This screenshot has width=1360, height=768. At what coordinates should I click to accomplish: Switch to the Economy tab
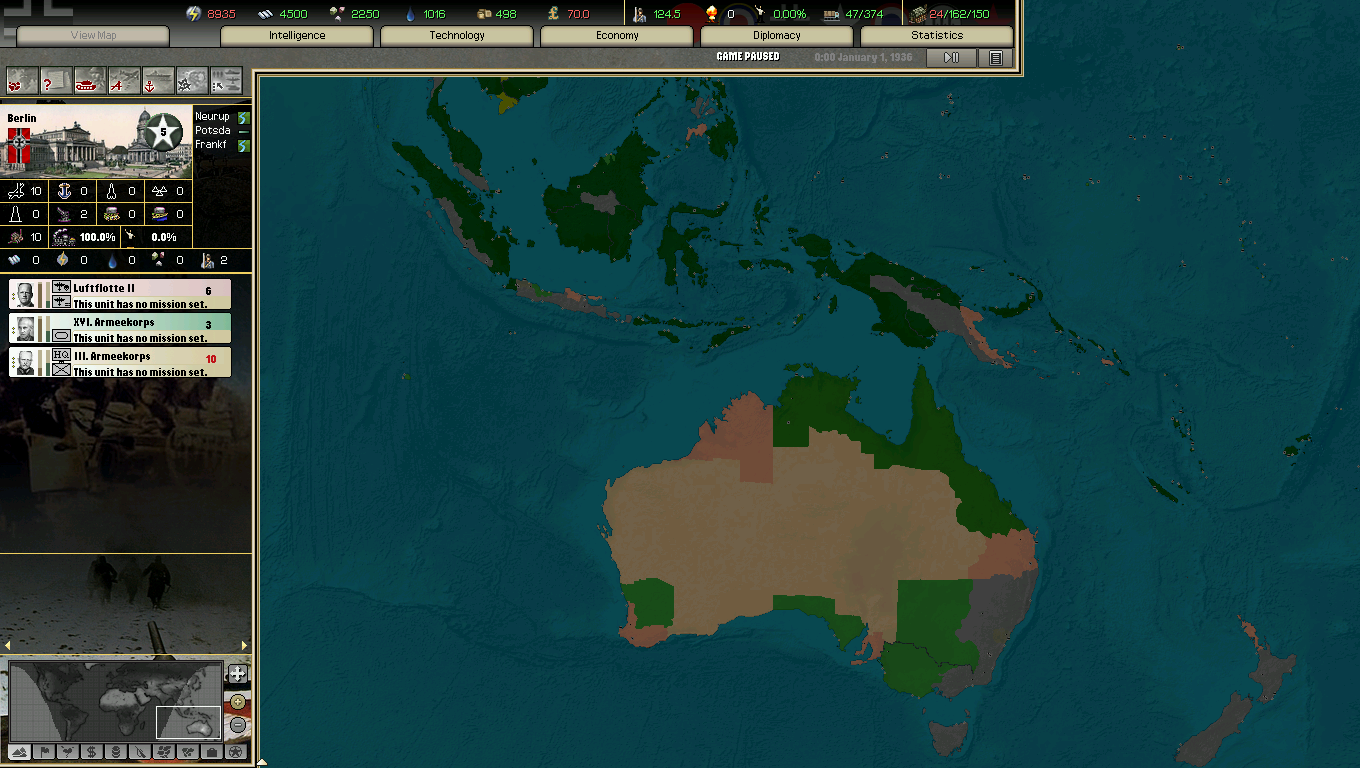[x=617, y=36]
